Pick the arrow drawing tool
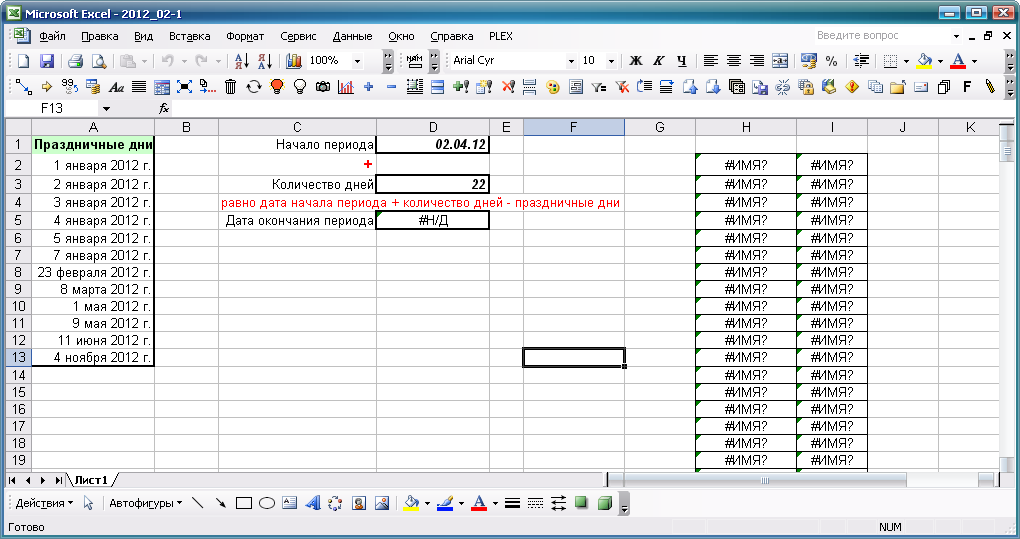 pos(221,503)
